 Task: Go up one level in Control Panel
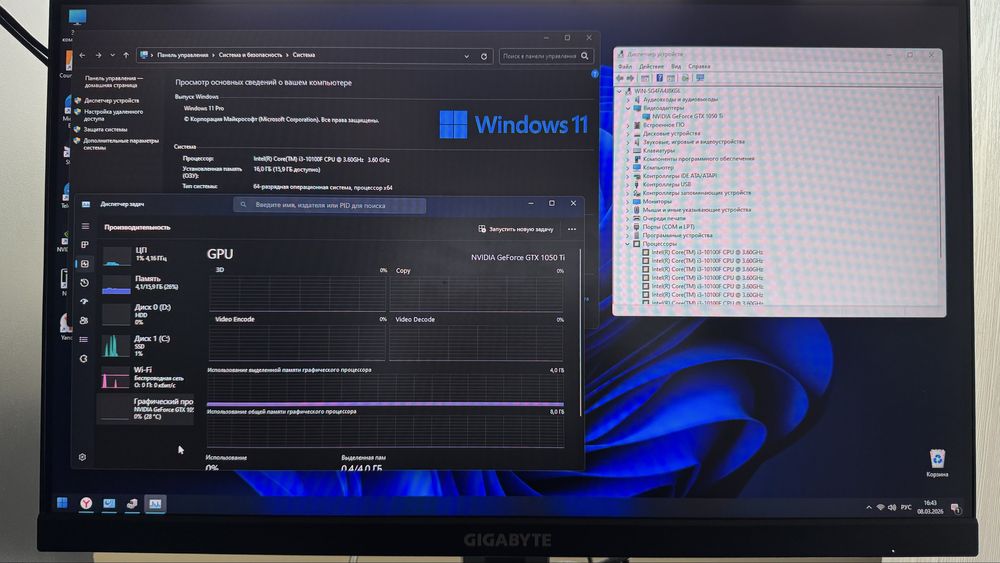(126, 55)
